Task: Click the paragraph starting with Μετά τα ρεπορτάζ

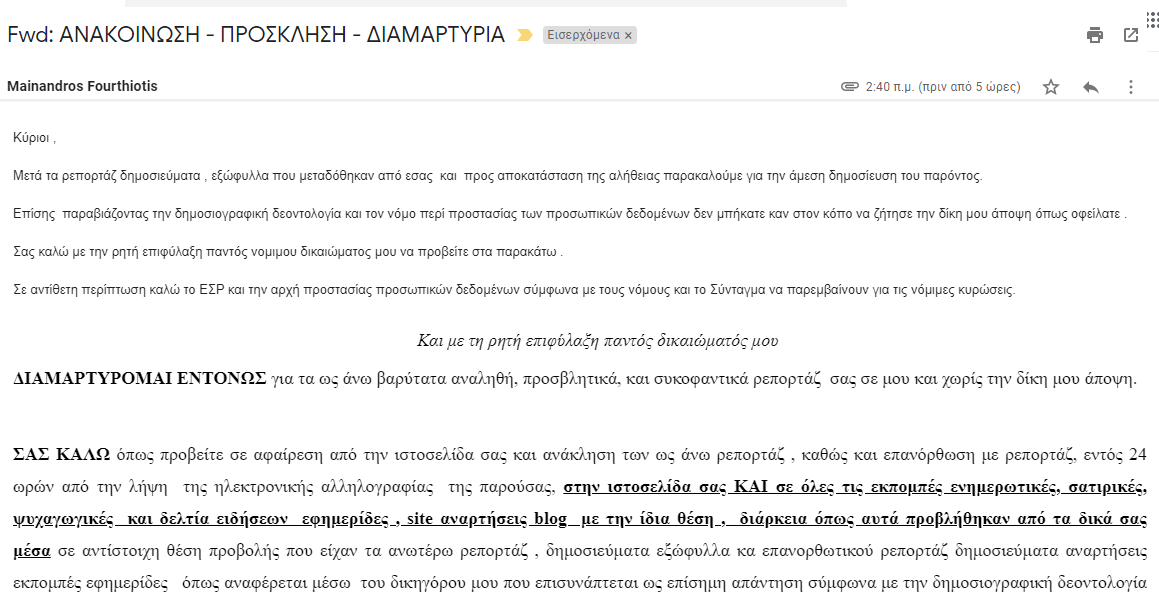Action: pyautogui.click(x=498, y=176)
